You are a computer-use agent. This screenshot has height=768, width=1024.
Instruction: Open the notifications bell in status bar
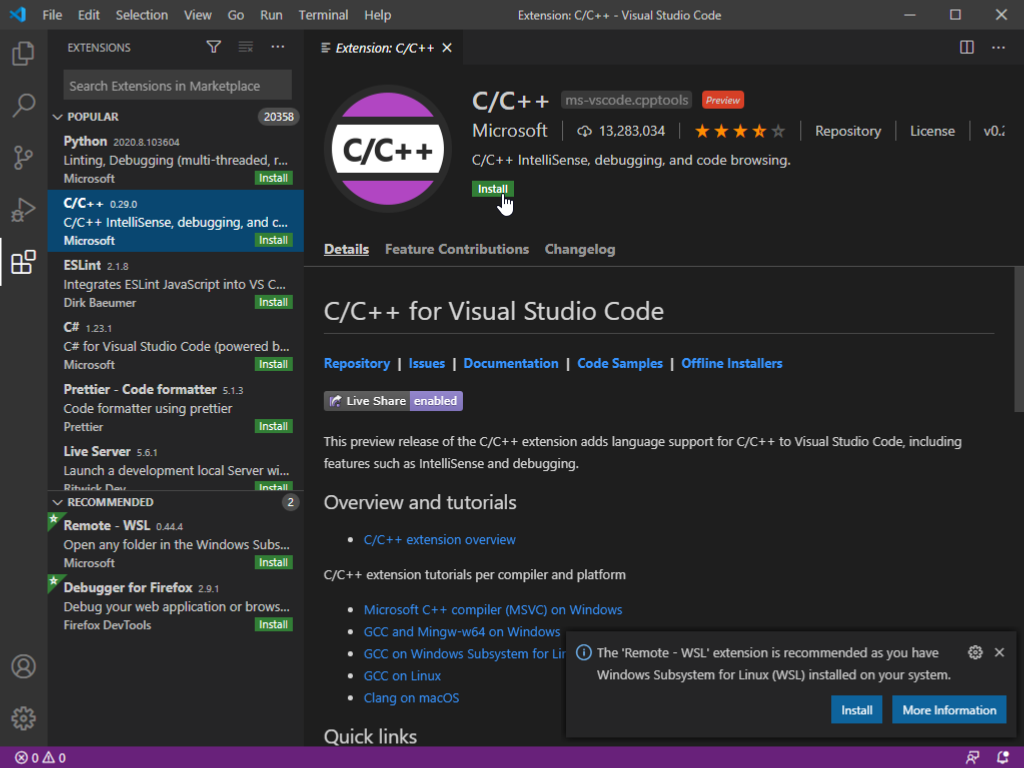pos(1003,757)
